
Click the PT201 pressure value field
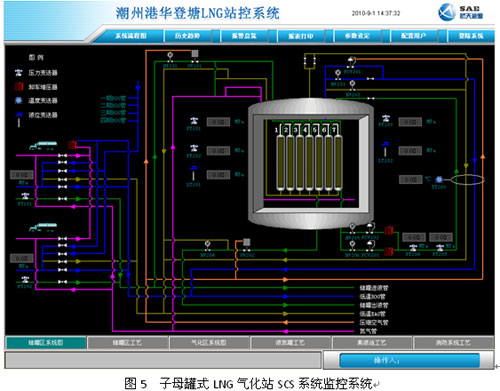tap(218, 122)
